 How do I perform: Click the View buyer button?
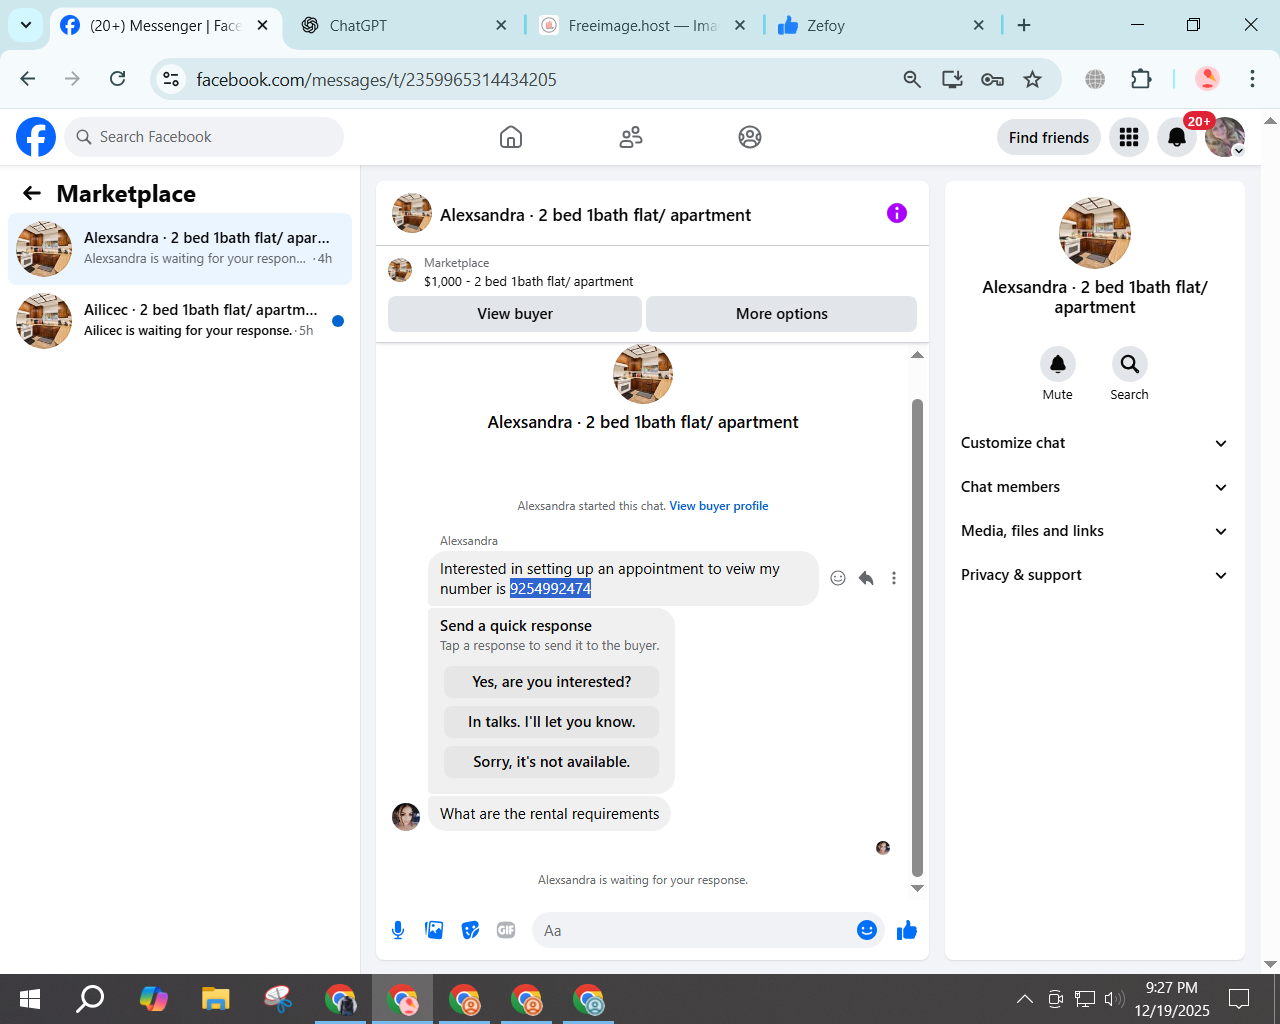click(x=515, y=314)
